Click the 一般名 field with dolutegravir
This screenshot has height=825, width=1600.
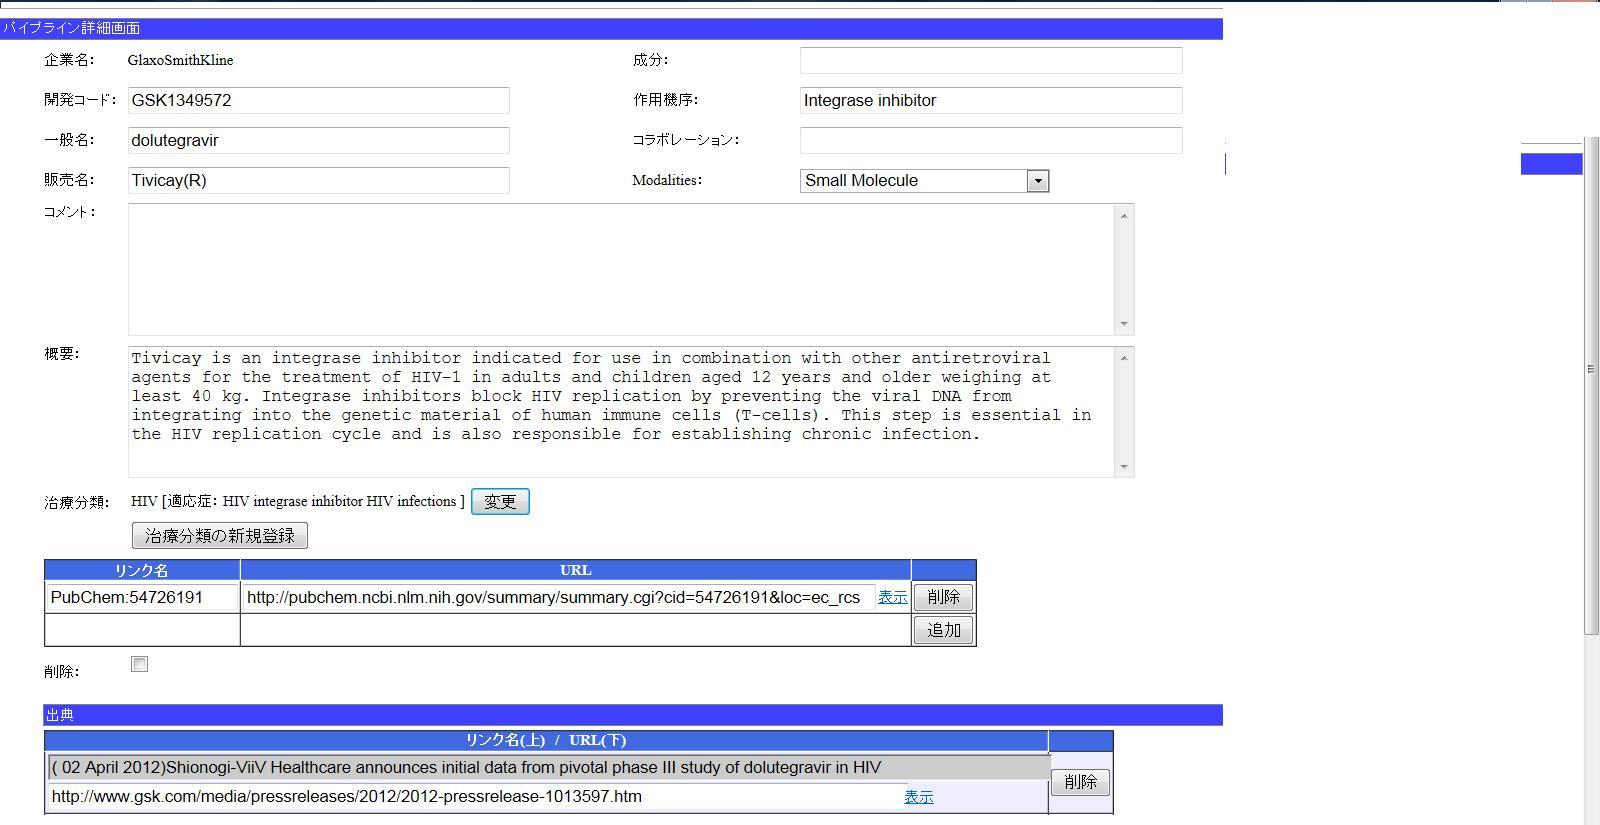pyautogui.click(x=319, y=140)
